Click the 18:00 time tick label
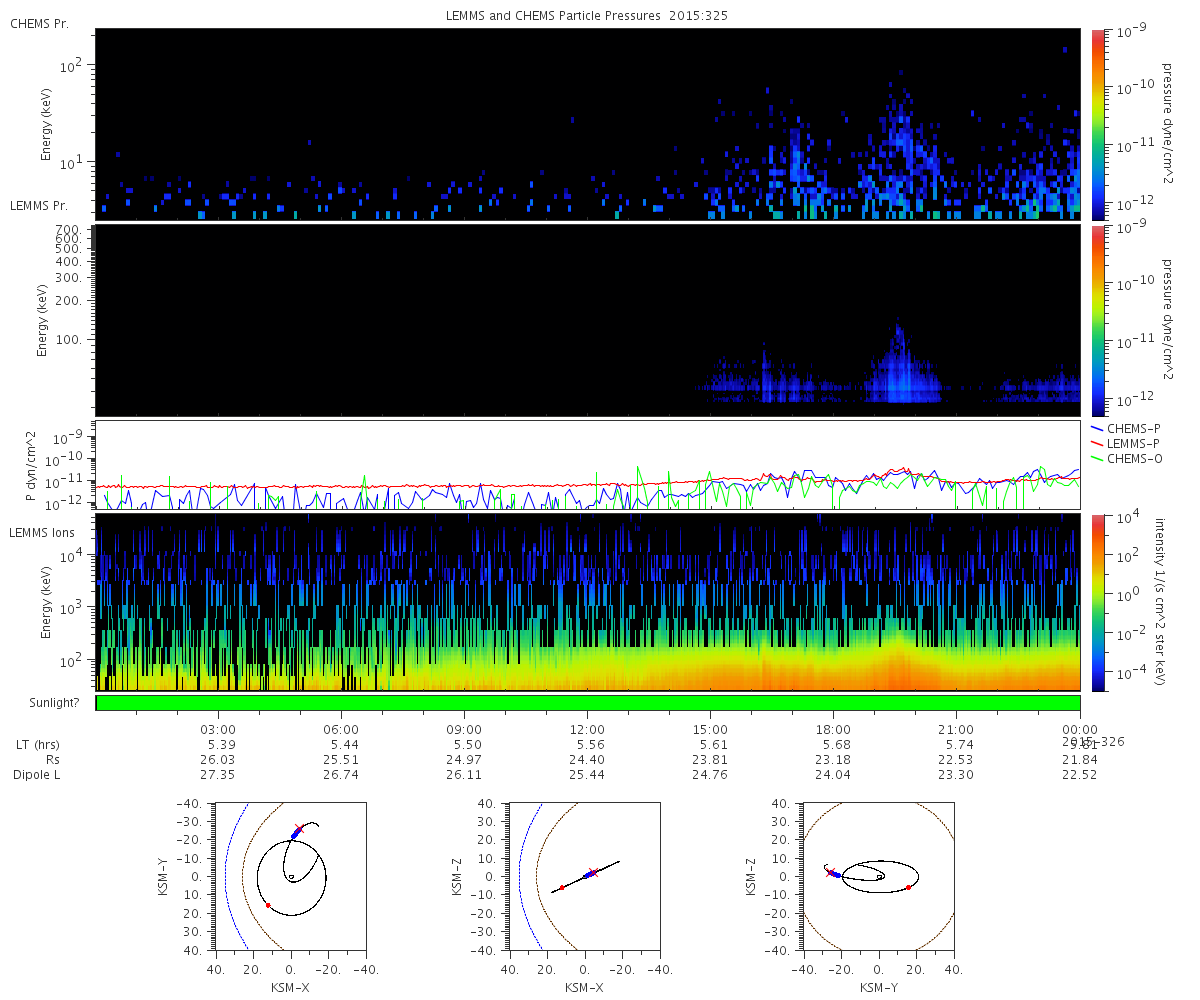This screenshot has width=1200, height=1000. pos(834,729)
